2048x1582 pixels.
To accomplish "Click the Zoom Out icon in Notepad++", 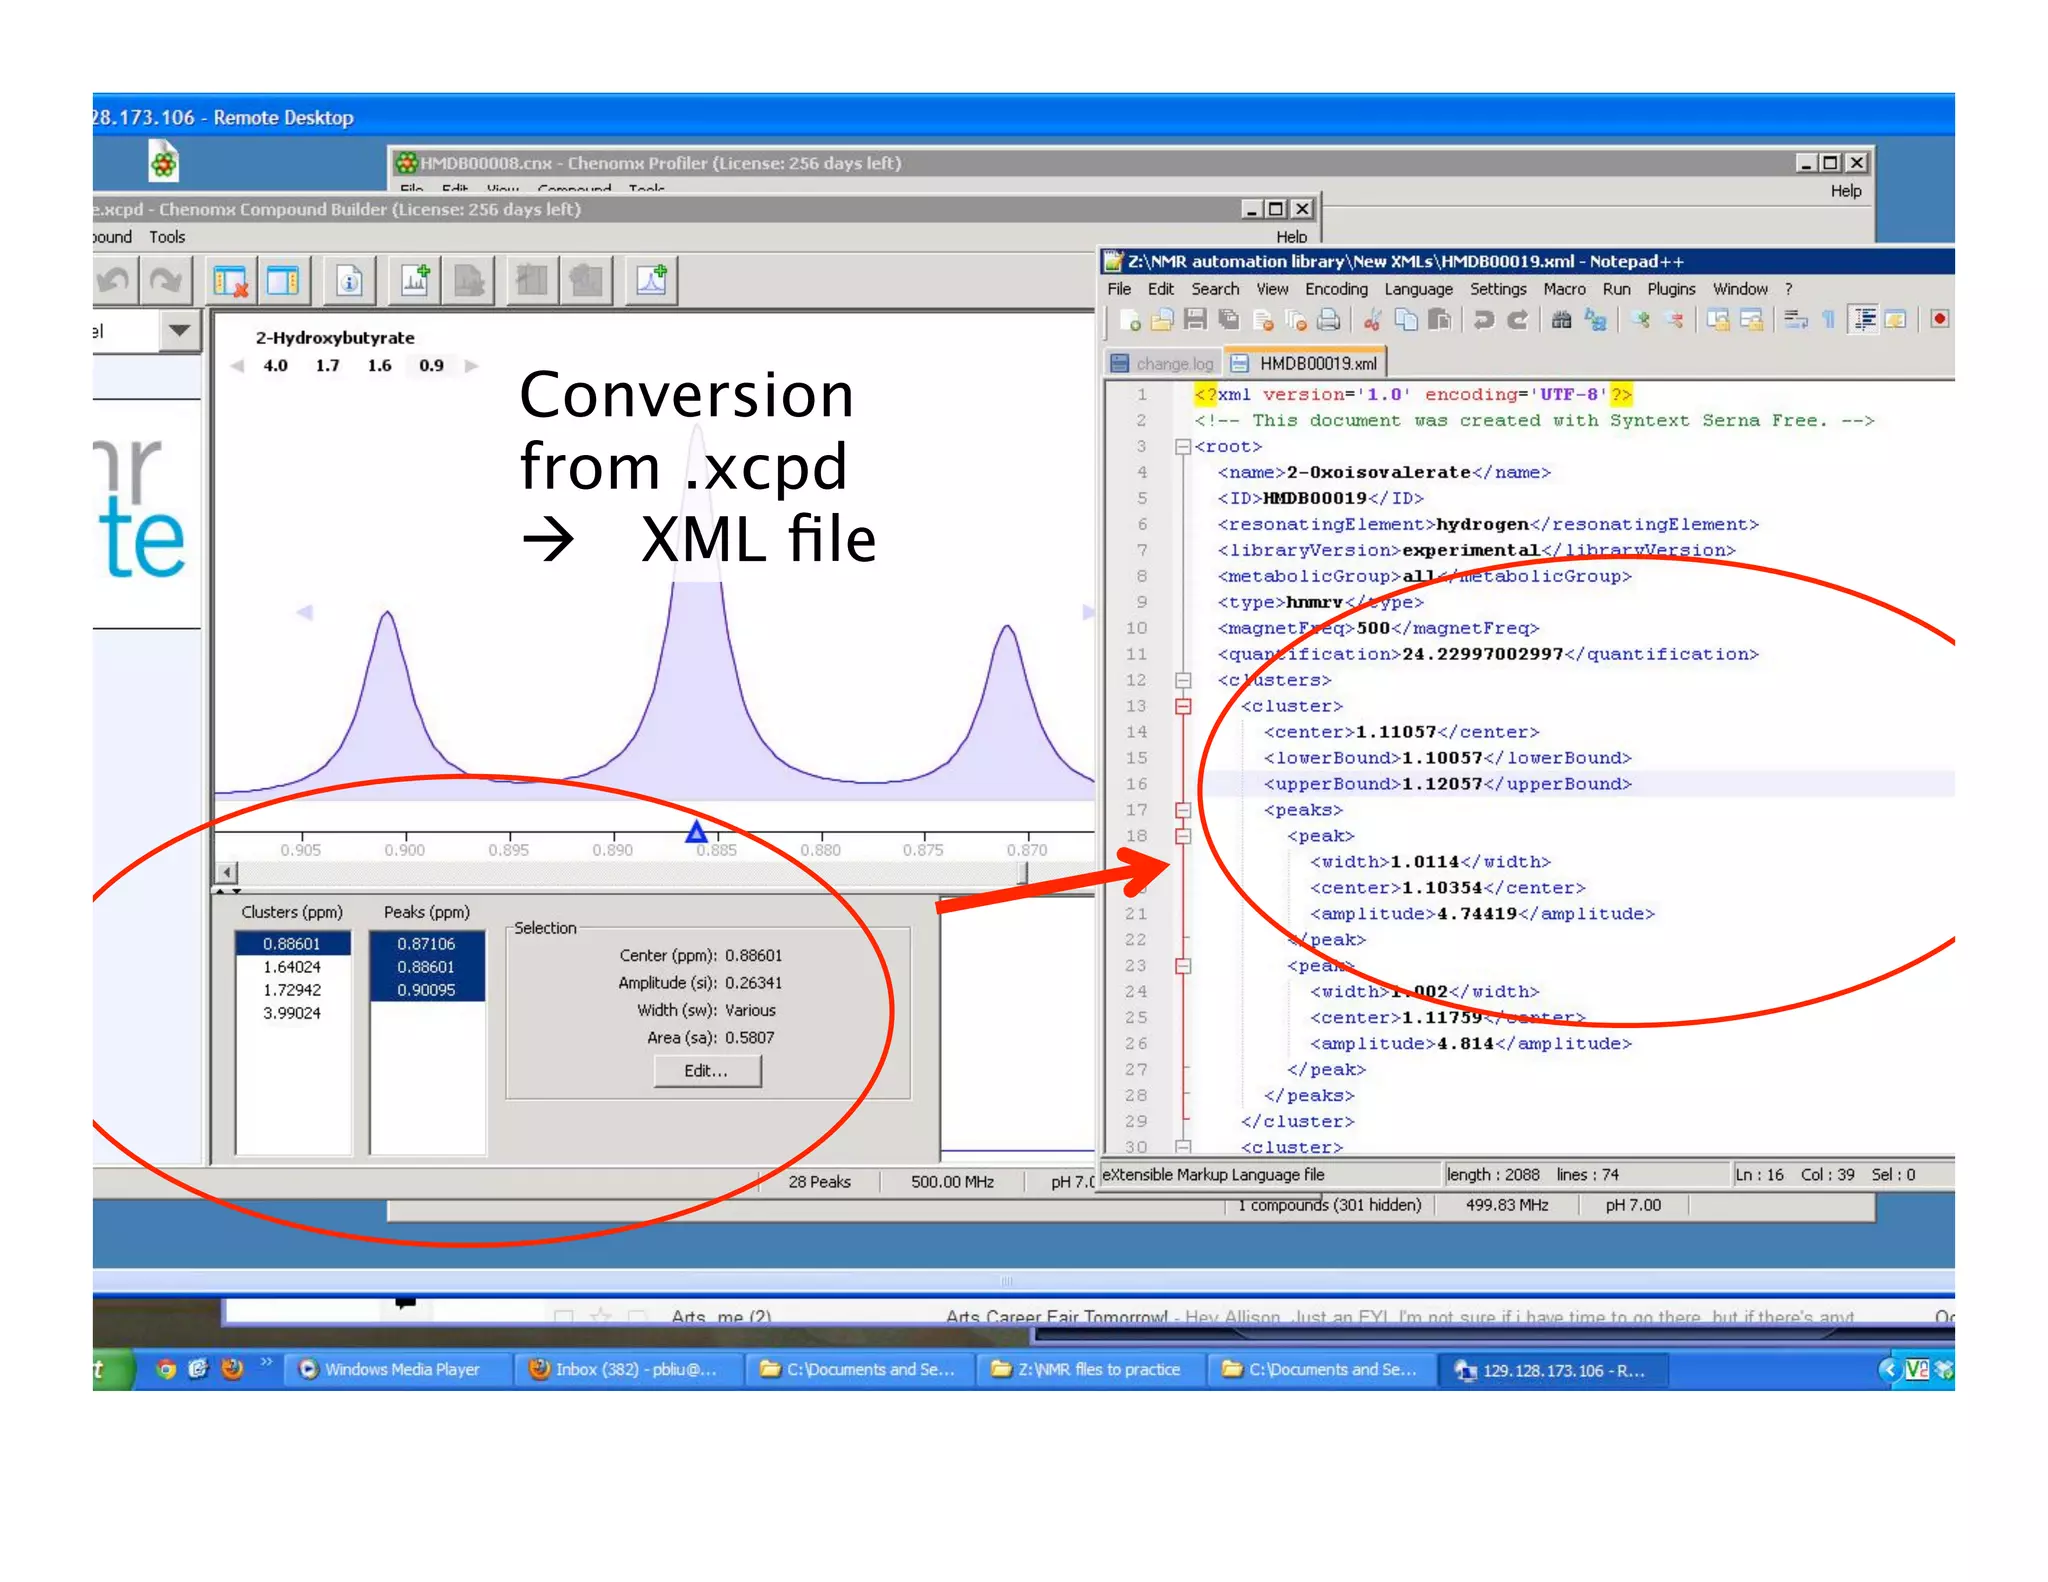I will (x=1674, y=320).
